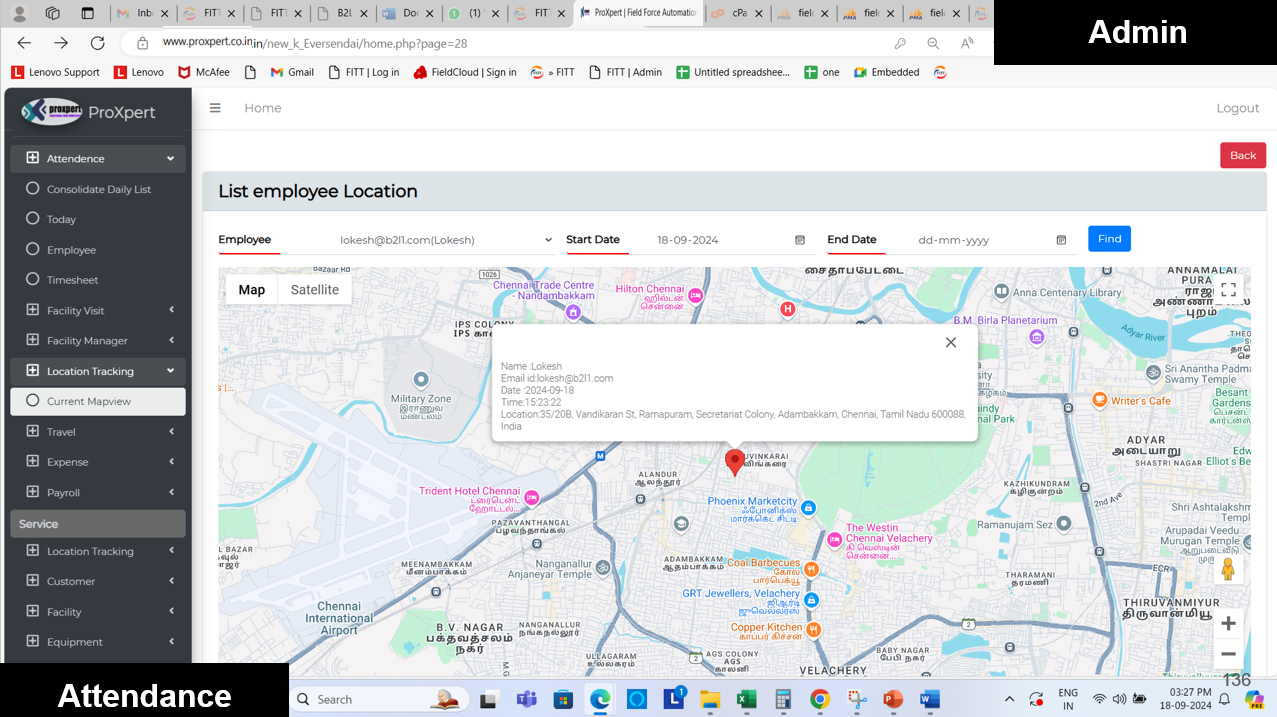Open Start Date calendar picker icon

point(800,240)
